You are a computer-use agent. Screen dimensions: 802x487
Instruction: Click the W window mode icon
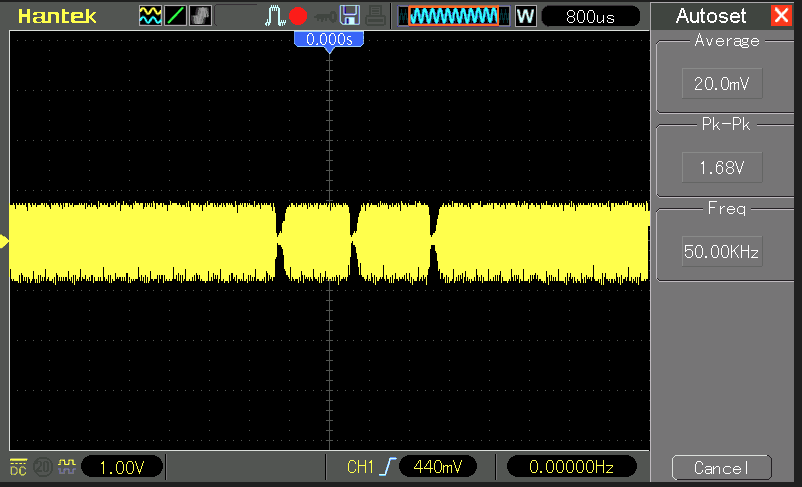(x=525, y=16)
